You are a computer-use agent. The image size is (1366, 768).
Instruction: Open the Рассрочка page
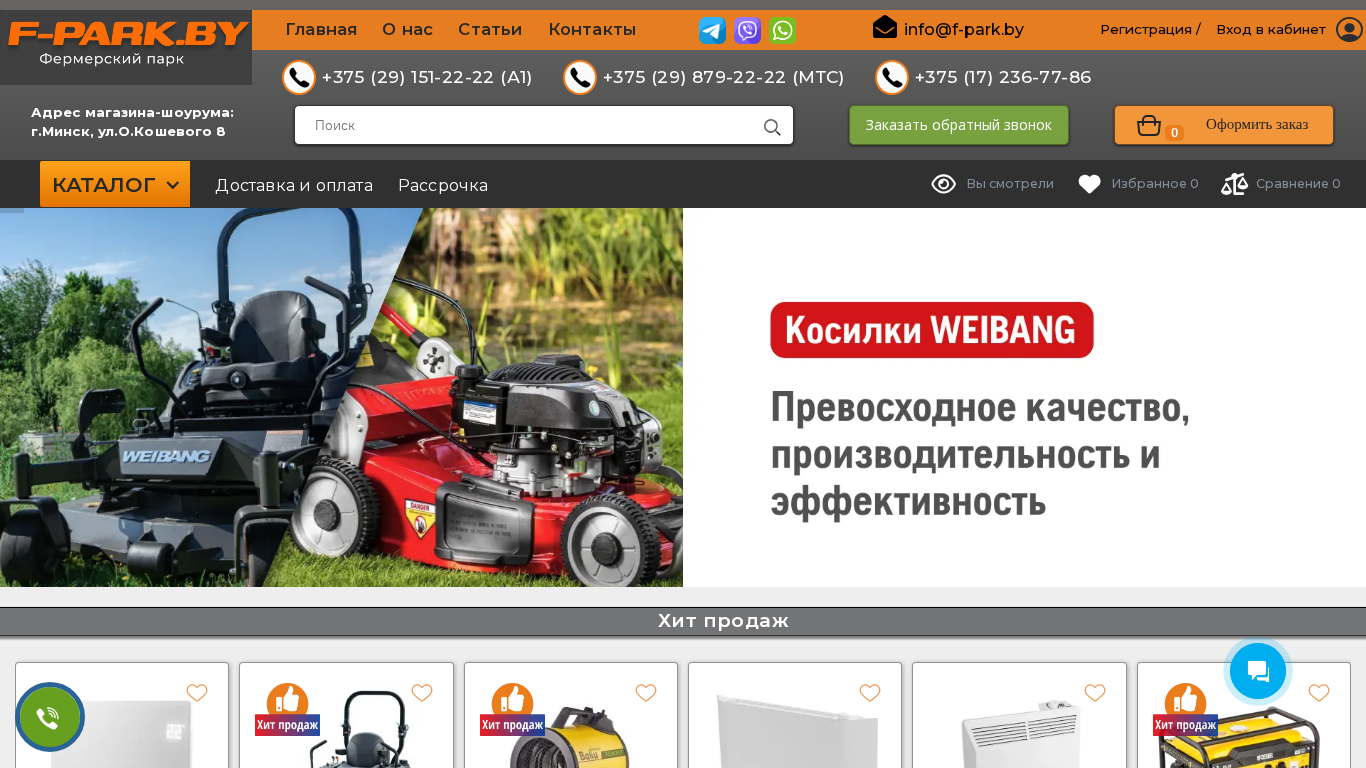(x=443, y=185)
